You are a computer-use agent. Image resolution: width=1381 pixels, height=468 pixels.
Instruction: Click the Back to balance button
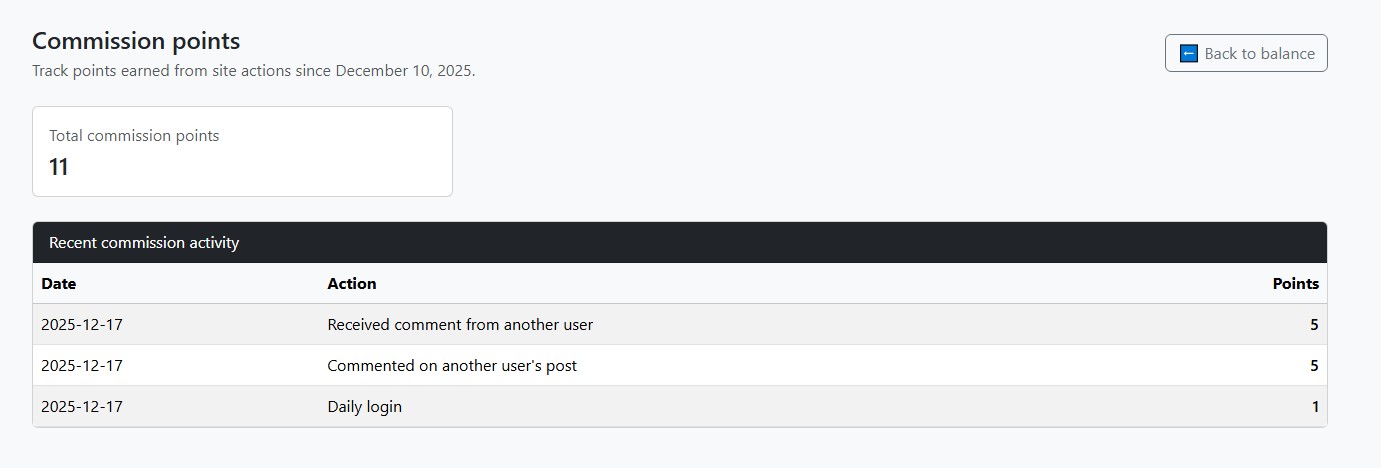(1246, 54)
